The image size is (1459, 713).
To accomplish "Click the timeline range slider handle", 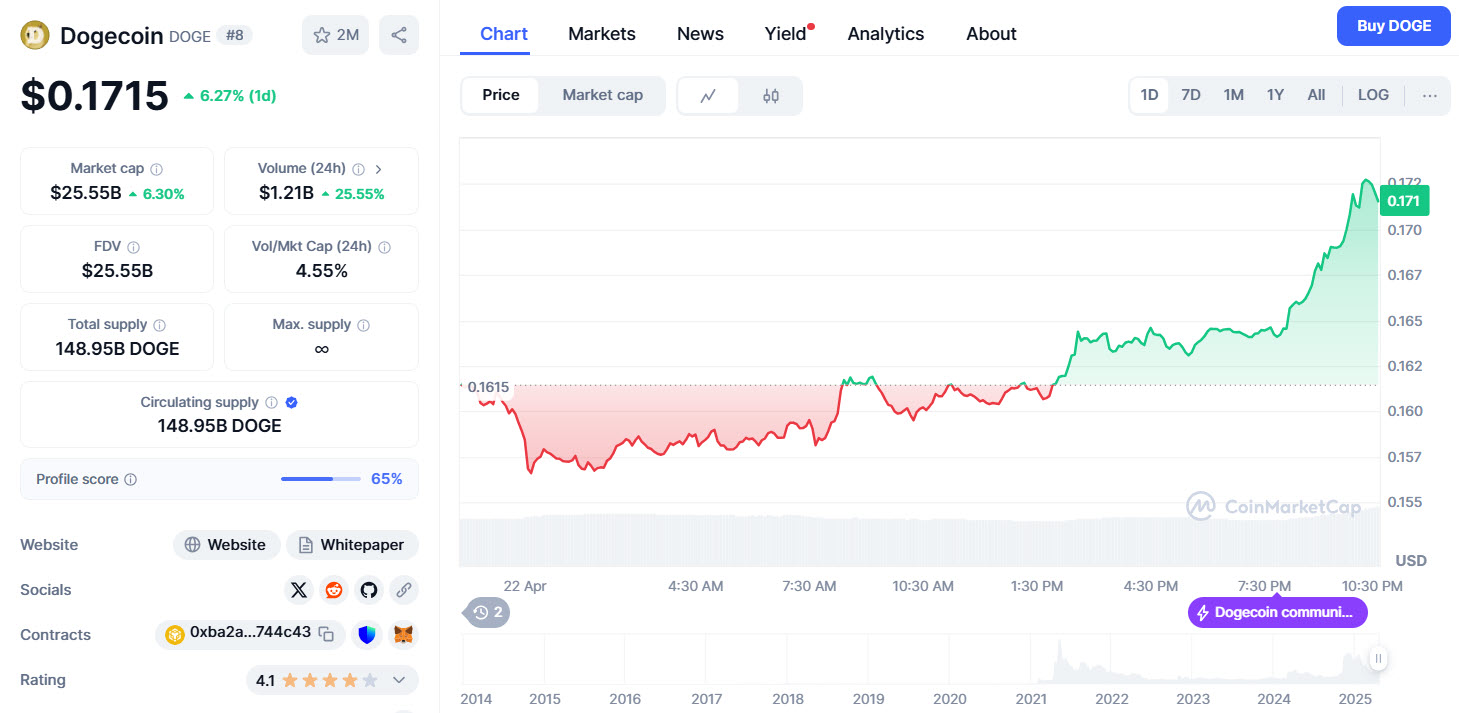I will click(x=1378, y=658).
